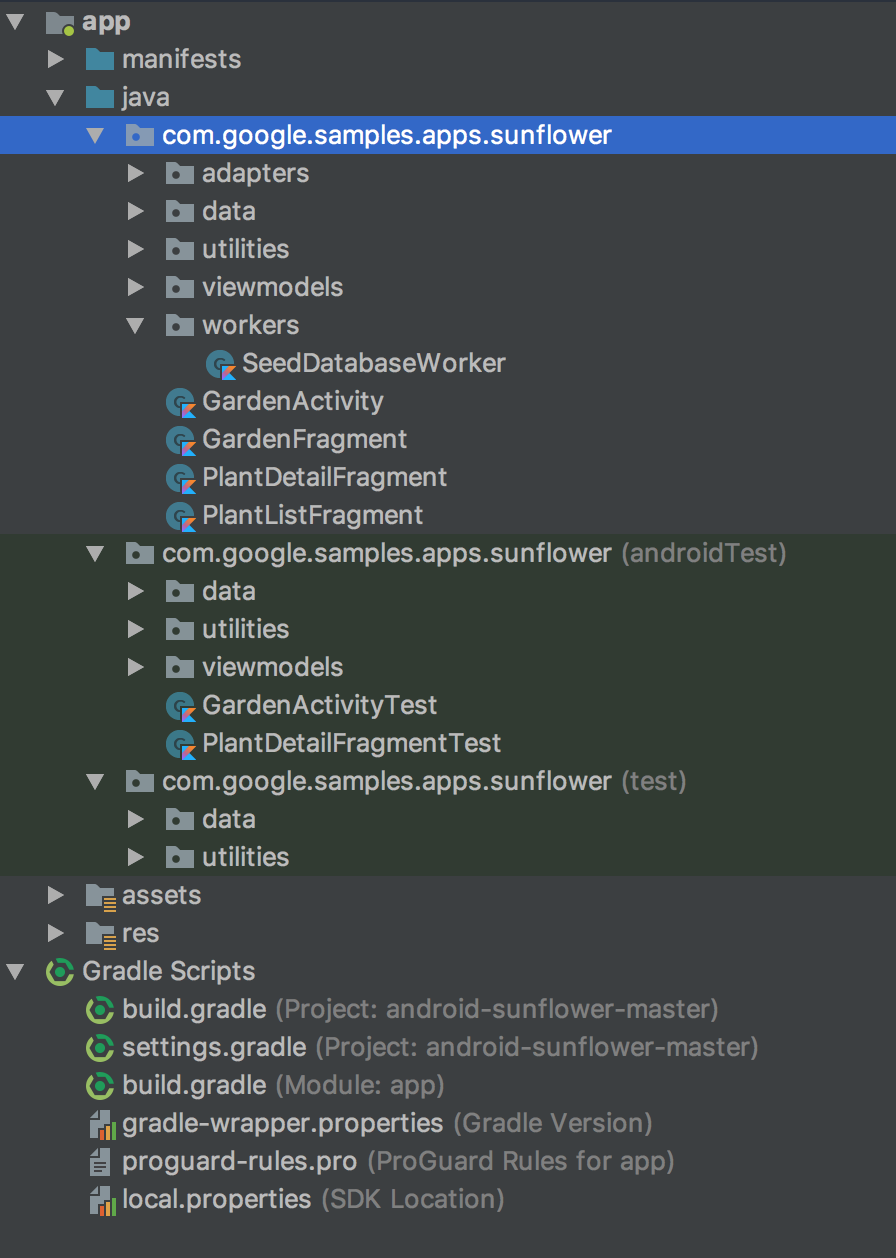Click the Project build.gradle file icon
The width and height of the screenshot is (896, 1258).
point(101,1009)
